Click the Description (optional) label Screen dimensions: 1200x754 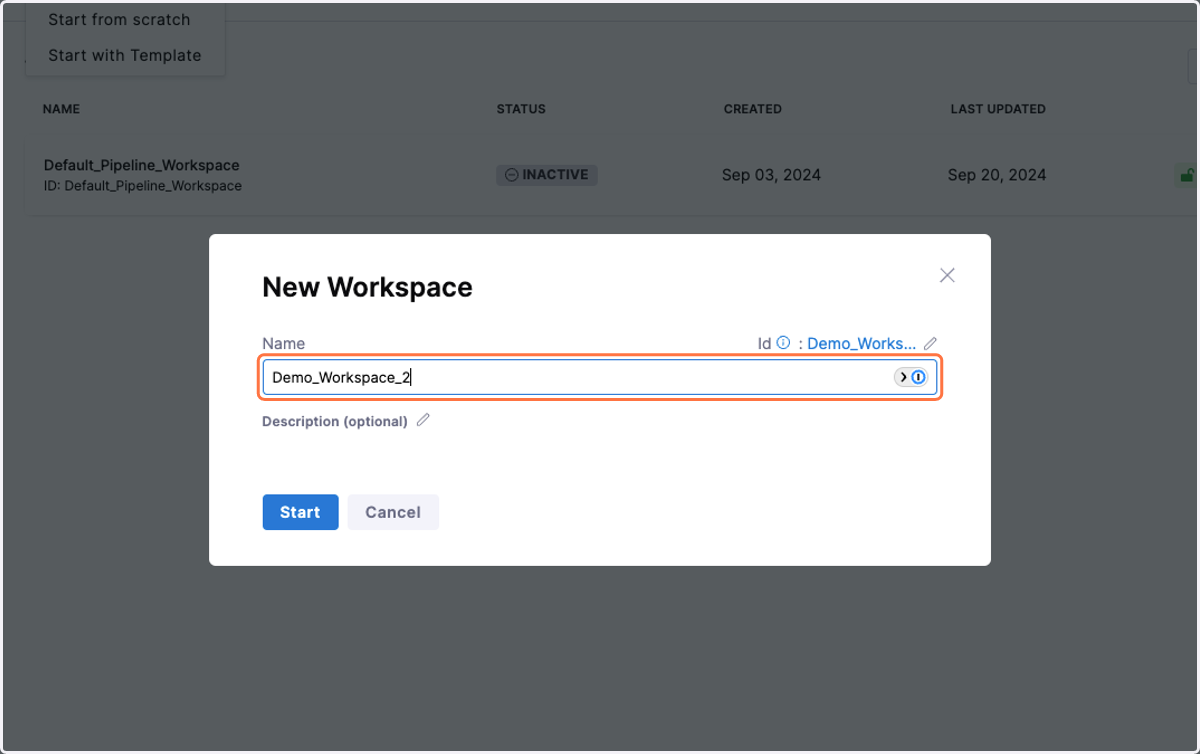335,421
